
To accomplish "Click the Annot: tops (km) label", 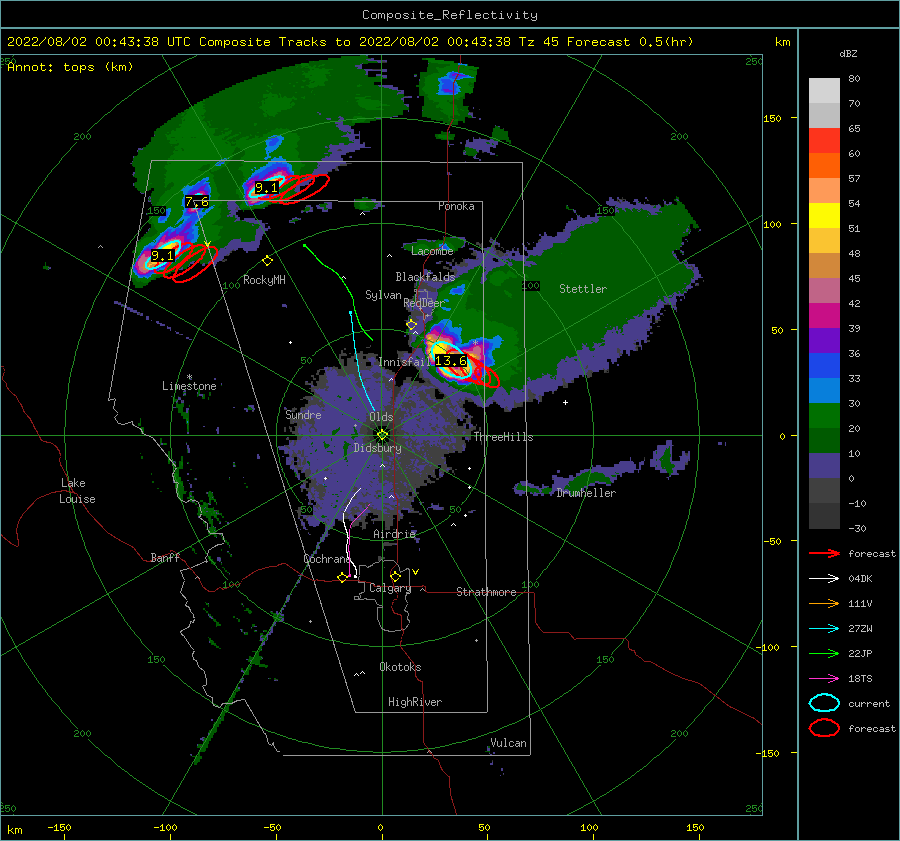I will (70, 67).
